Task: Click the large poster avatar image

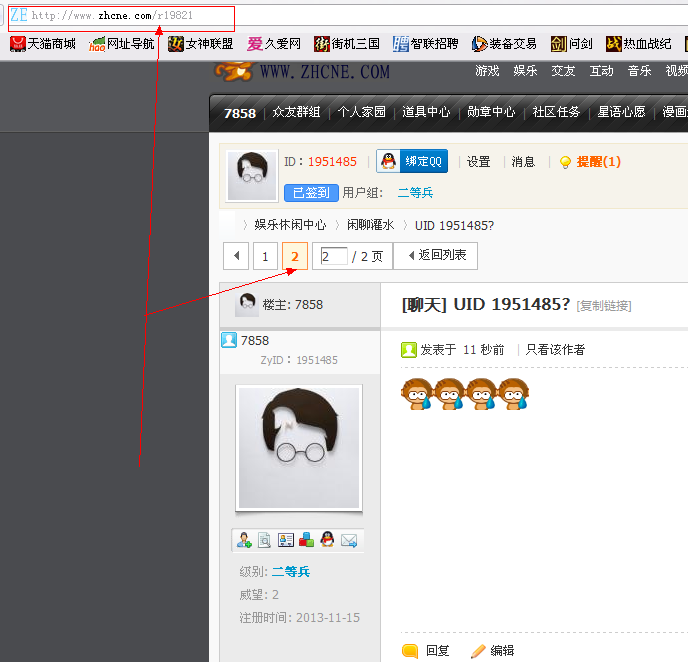Action: (299, 448)
